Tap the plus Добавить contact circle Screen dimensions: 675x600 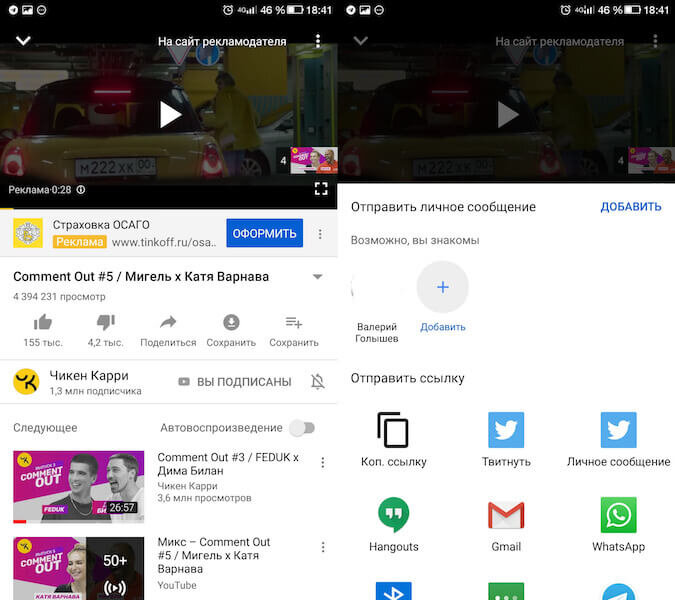tap(443, 287)
